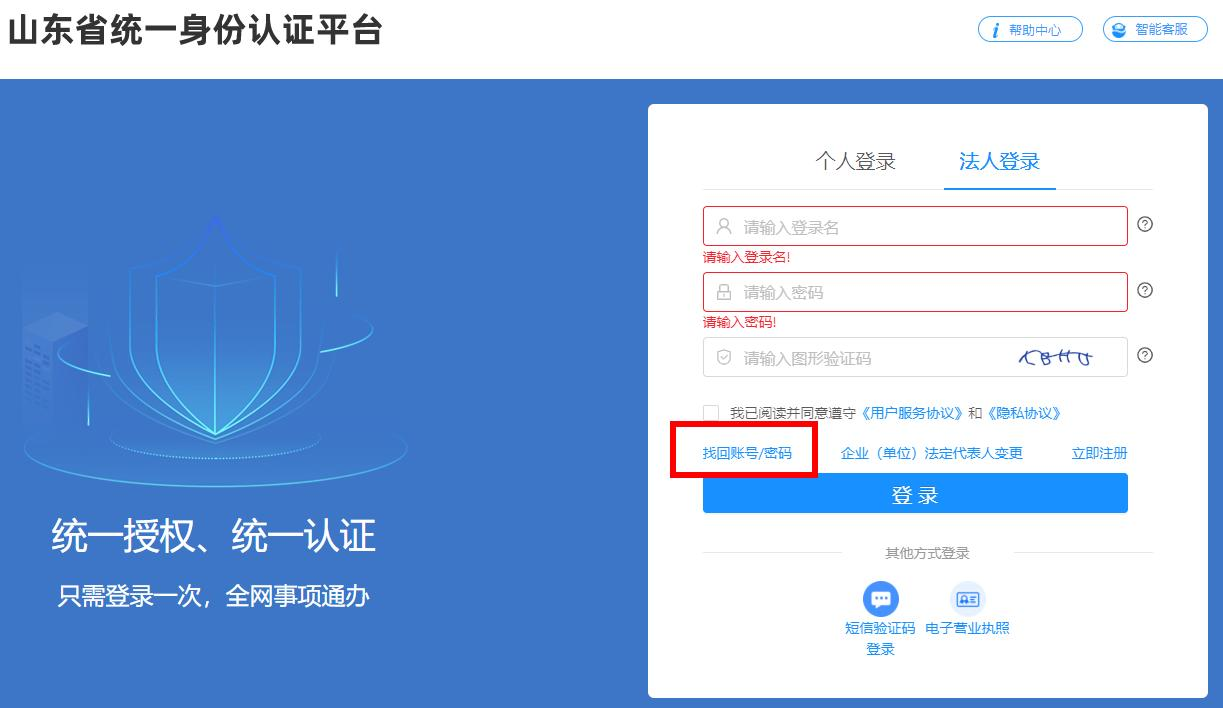Click the user icon in login name field
1223x708 pixels.
[x=725, y=226]
